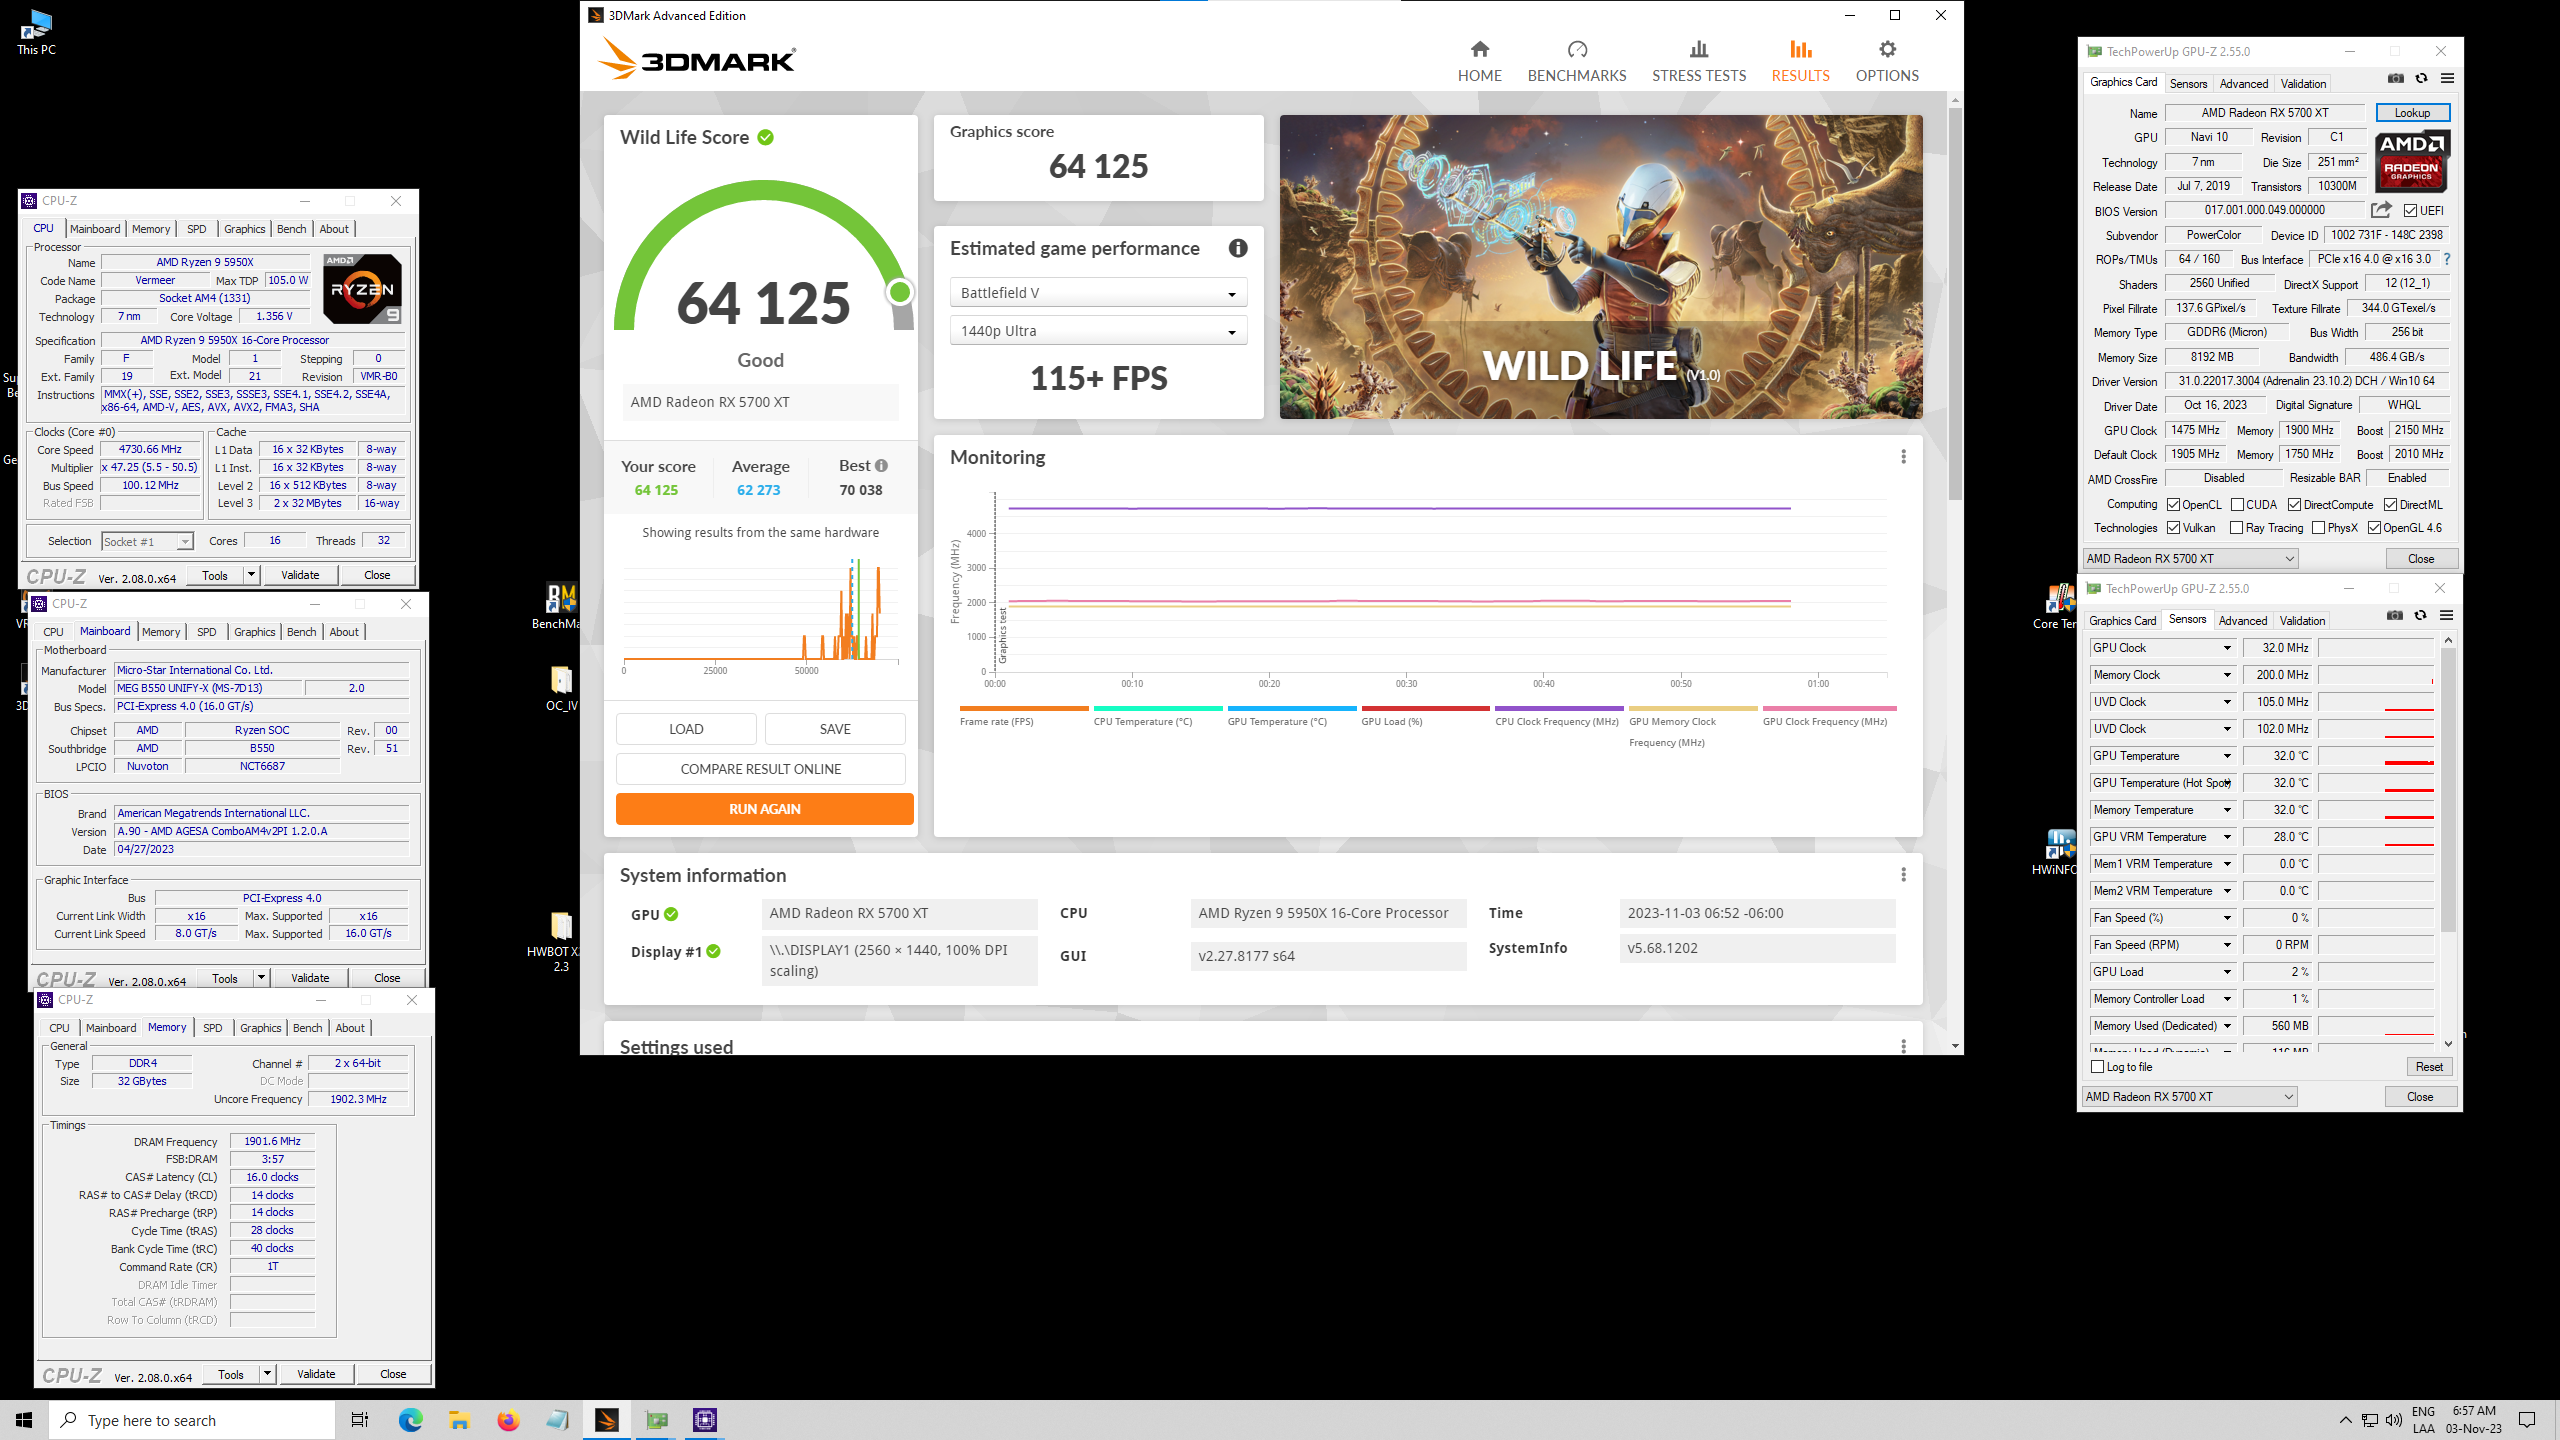Toggle the UEFI checkbox in GPU-Z
The width and height of the screenshot is (2560, 1440).
(x=2410, y=211)
